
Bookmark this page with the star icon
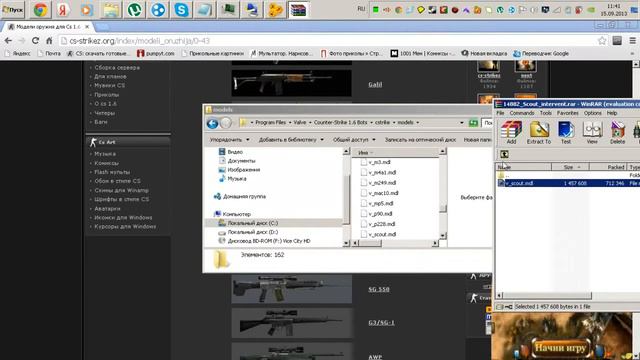[x=602, y=41]
